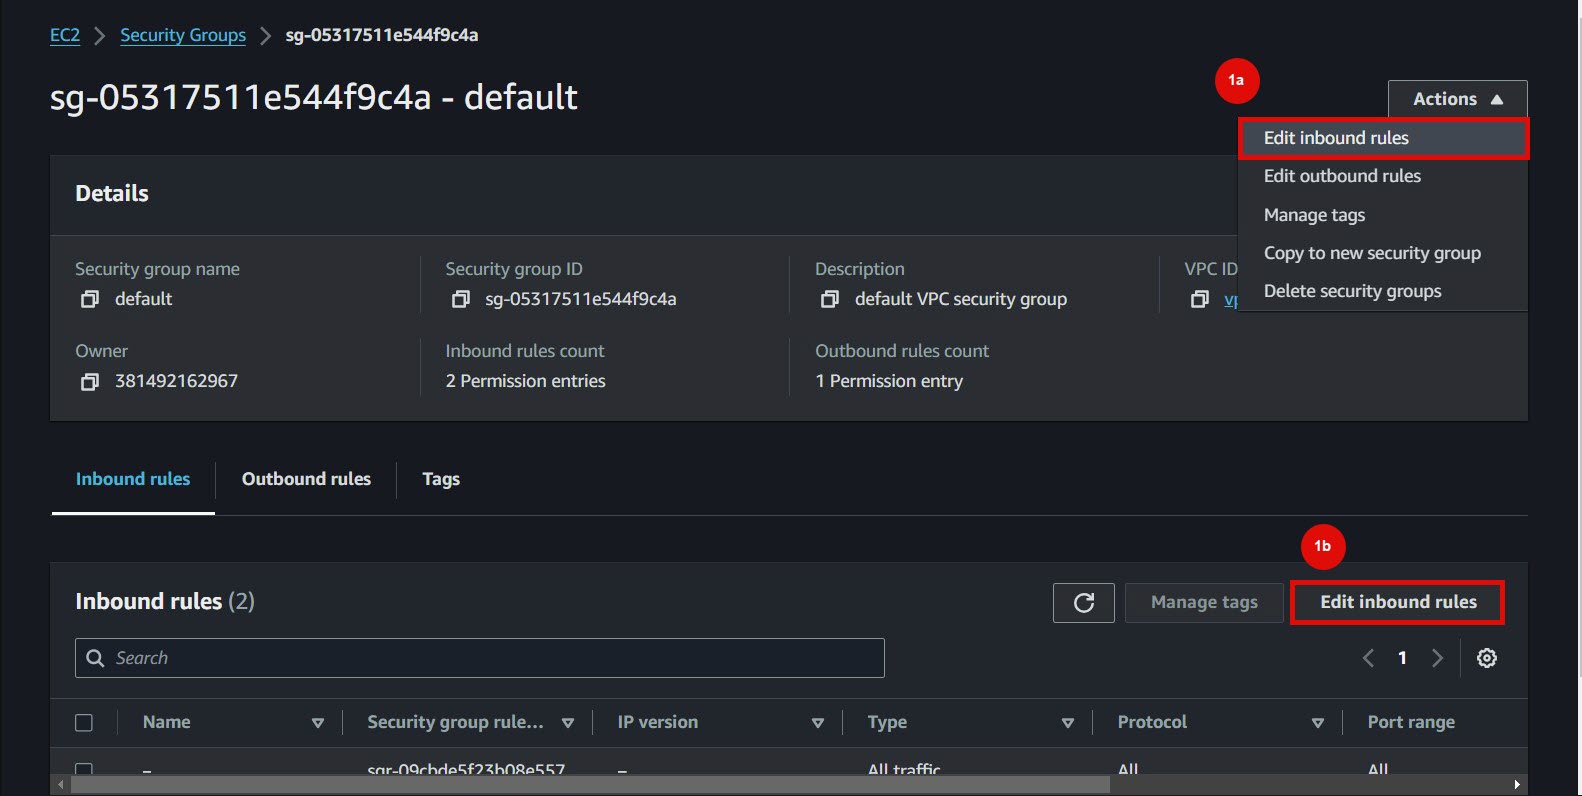This screenshot has width=1582, height=796.
Task: Click 'default VPC security group' description text
Action: click(961, 299)
